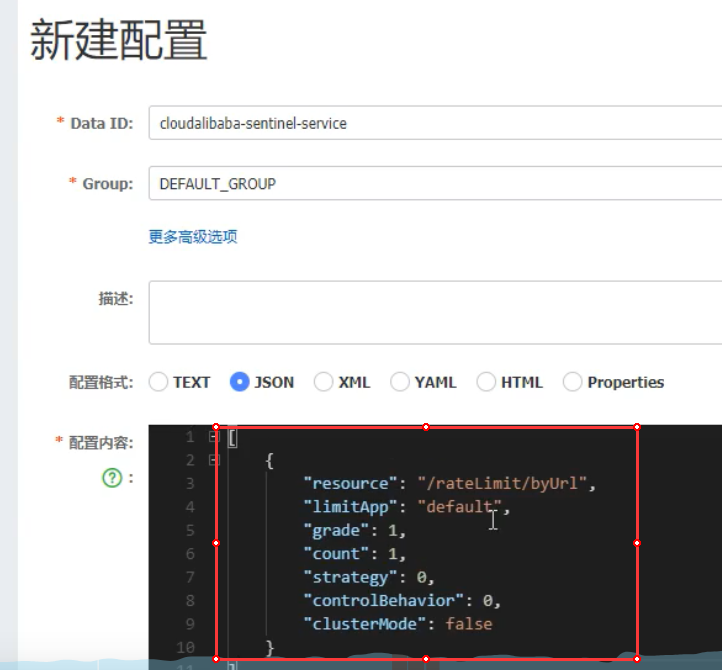Click the green help question mark icon
The height and width of the screenshot is (670, 722).
point(112,478)
